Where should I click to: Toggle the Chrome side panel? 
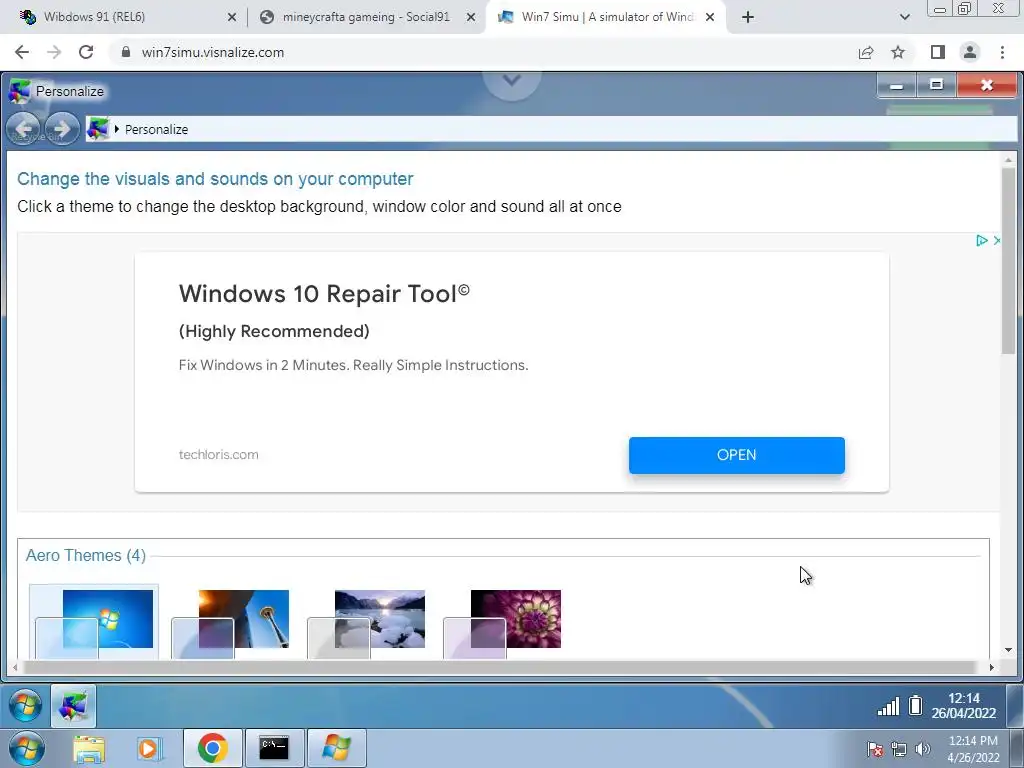tap(938, 52)
